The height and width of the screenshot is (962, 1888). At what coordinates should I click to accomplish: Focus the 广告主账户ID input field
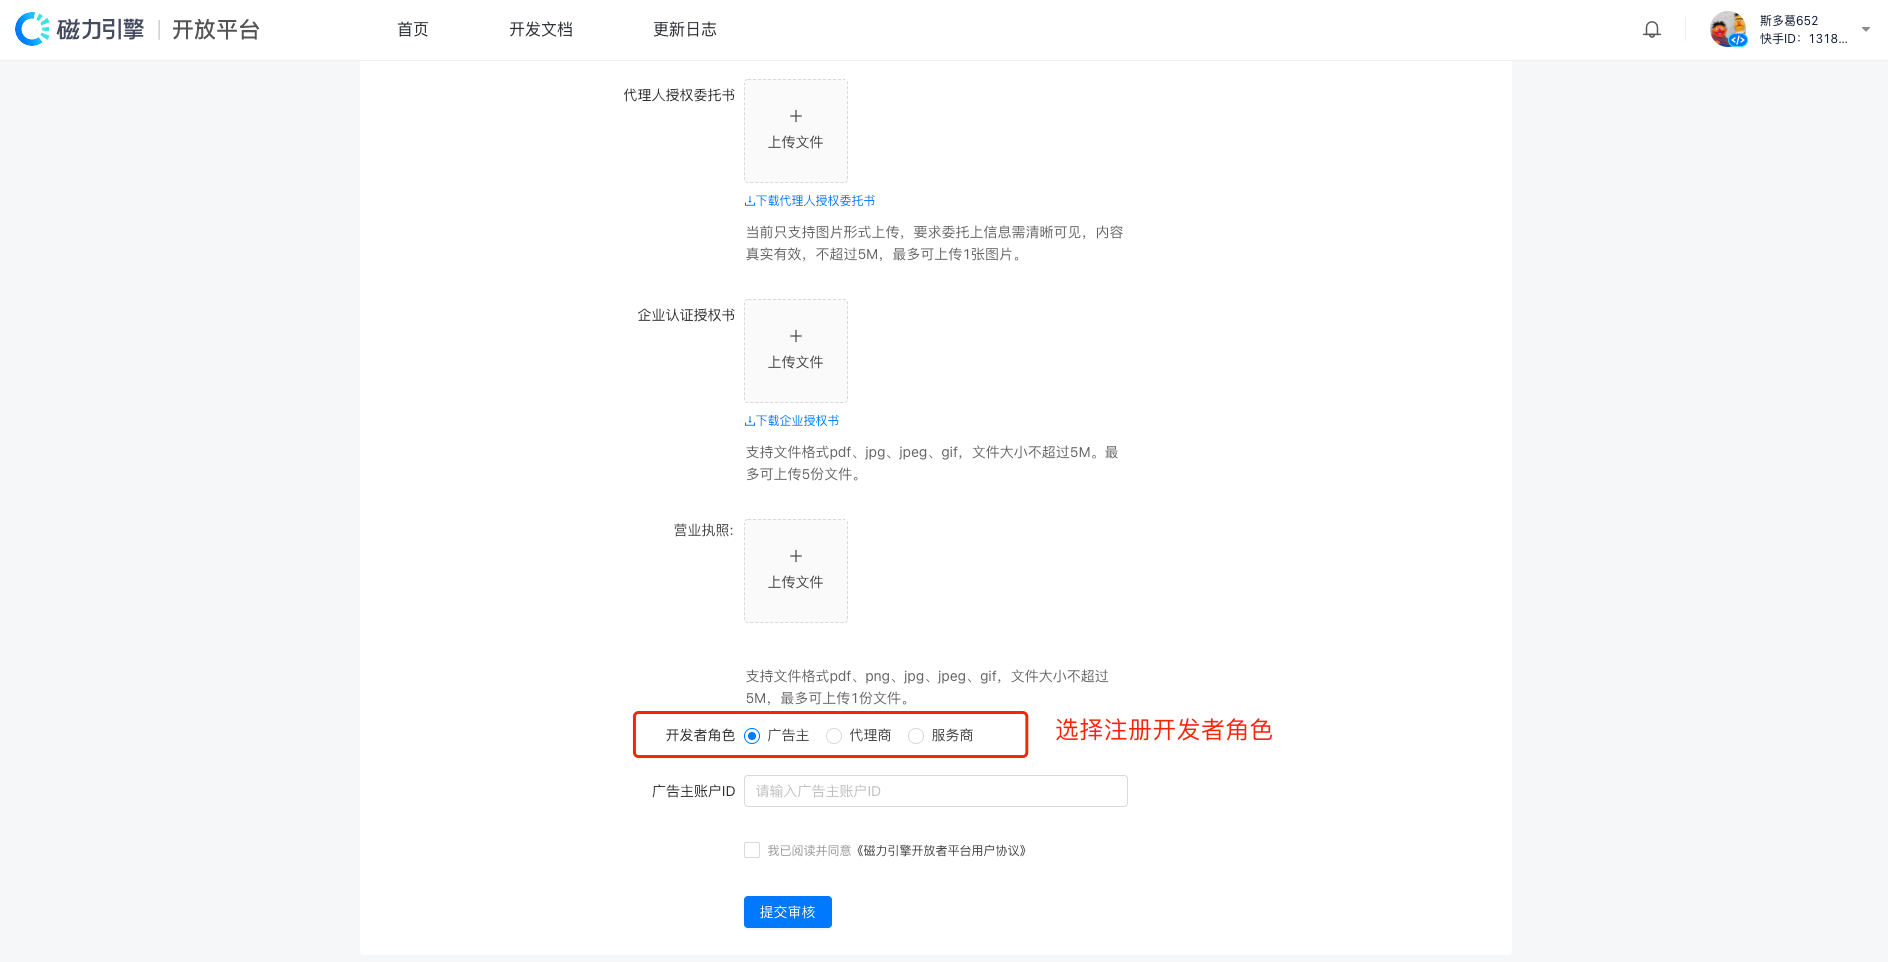(x=936, y=791)
